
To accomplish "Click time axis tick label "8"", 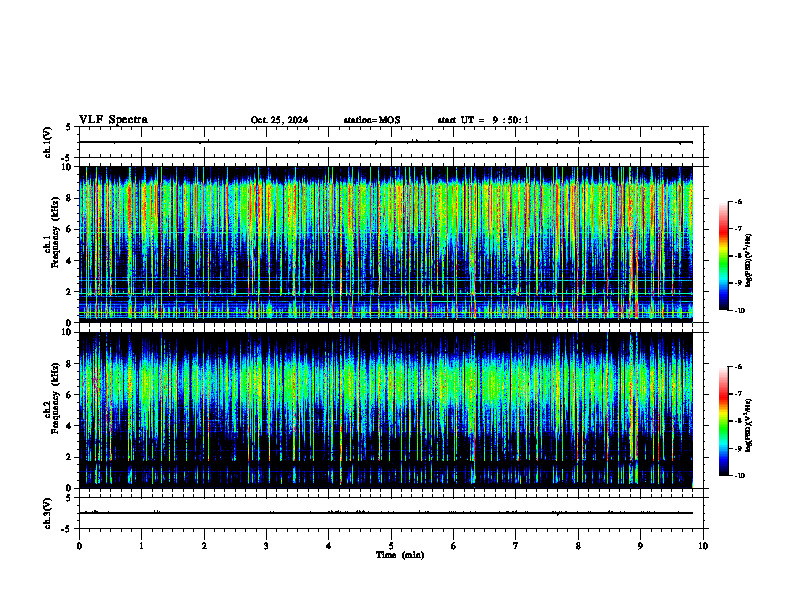I will coord(578,546).
